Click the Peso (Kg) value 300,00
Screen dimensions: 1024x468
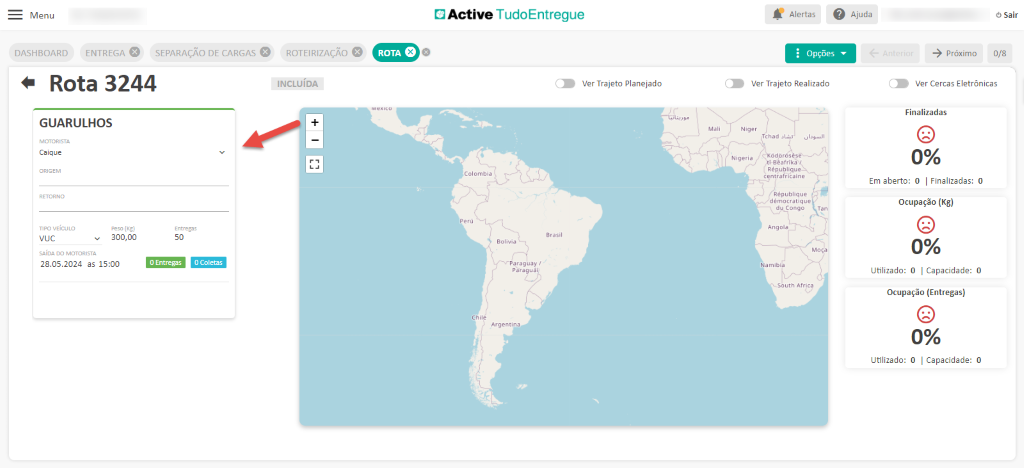pos(124,238)
